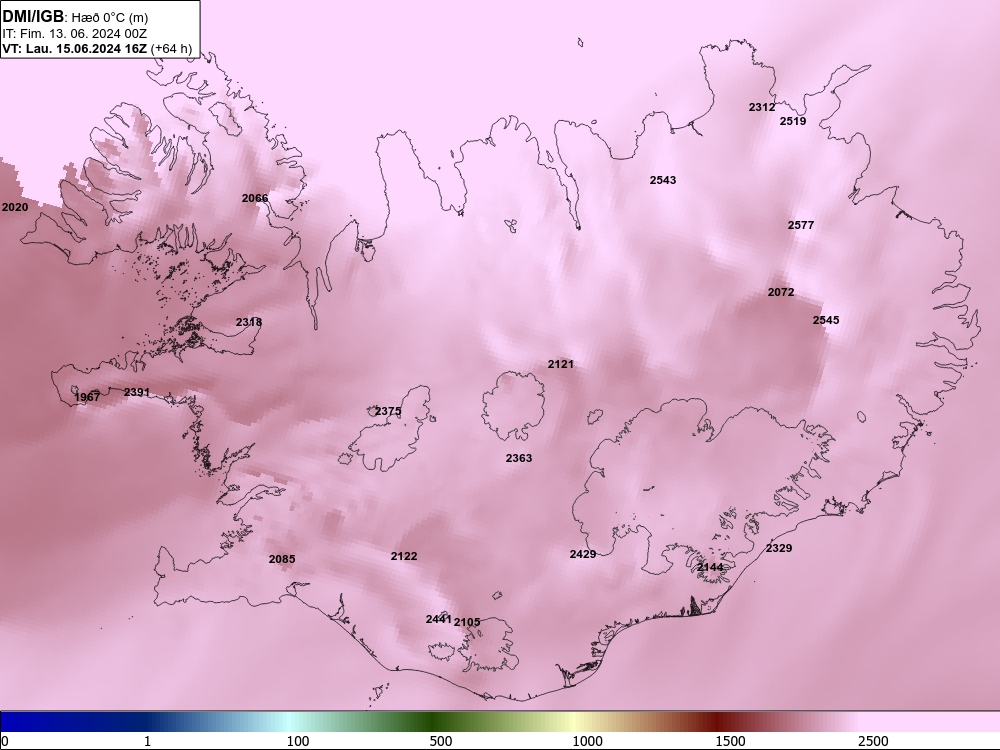Click the 2144 value on the map

click(710, 567)
